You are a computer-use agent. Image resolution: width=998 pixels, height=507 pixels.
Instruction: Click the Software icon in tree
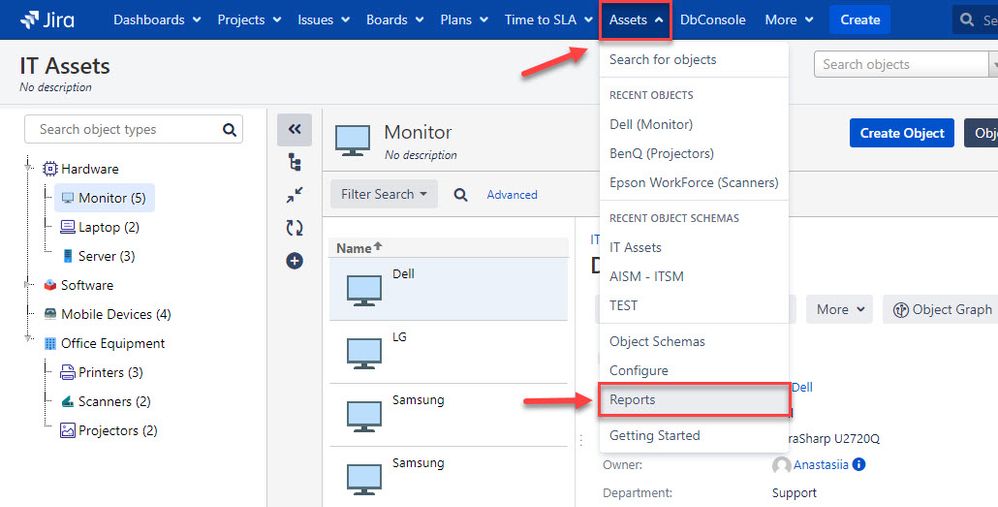pyautogui.click(x=50, y=285)
